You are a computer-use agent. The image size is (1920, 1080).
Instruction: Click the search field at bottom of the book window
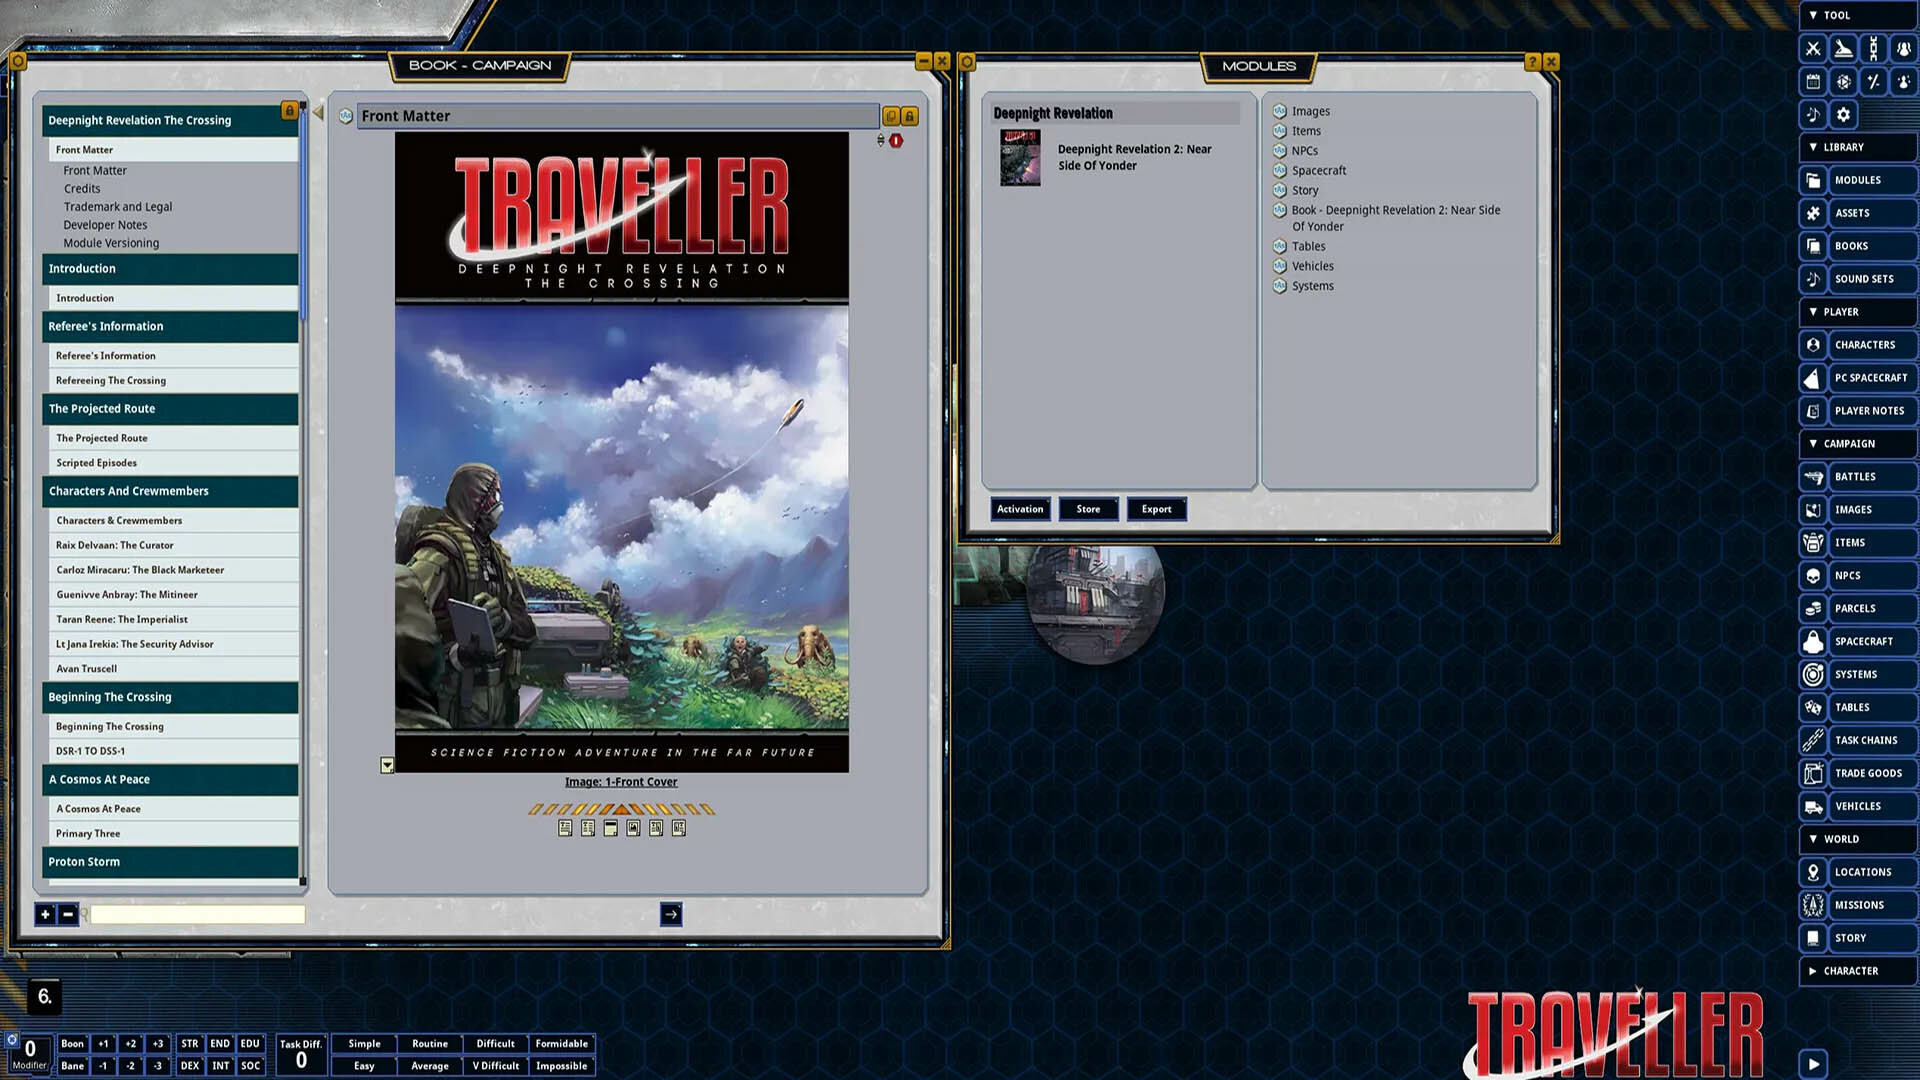click(196, 914)
